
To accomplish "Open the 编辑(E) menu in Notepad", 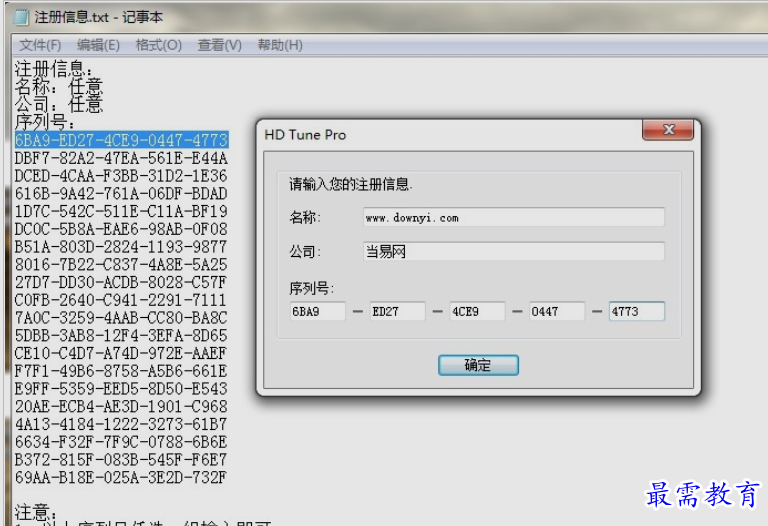I will [98, 46].
